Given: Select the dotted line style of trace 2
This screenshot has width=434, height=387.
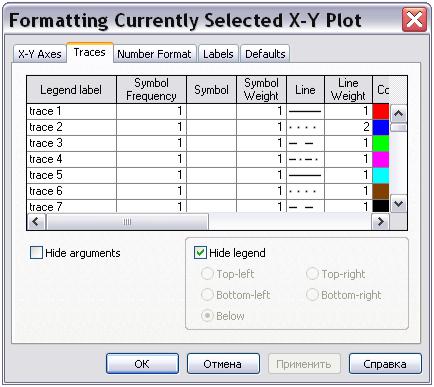Looking at the screenshot, I should 305,127.
